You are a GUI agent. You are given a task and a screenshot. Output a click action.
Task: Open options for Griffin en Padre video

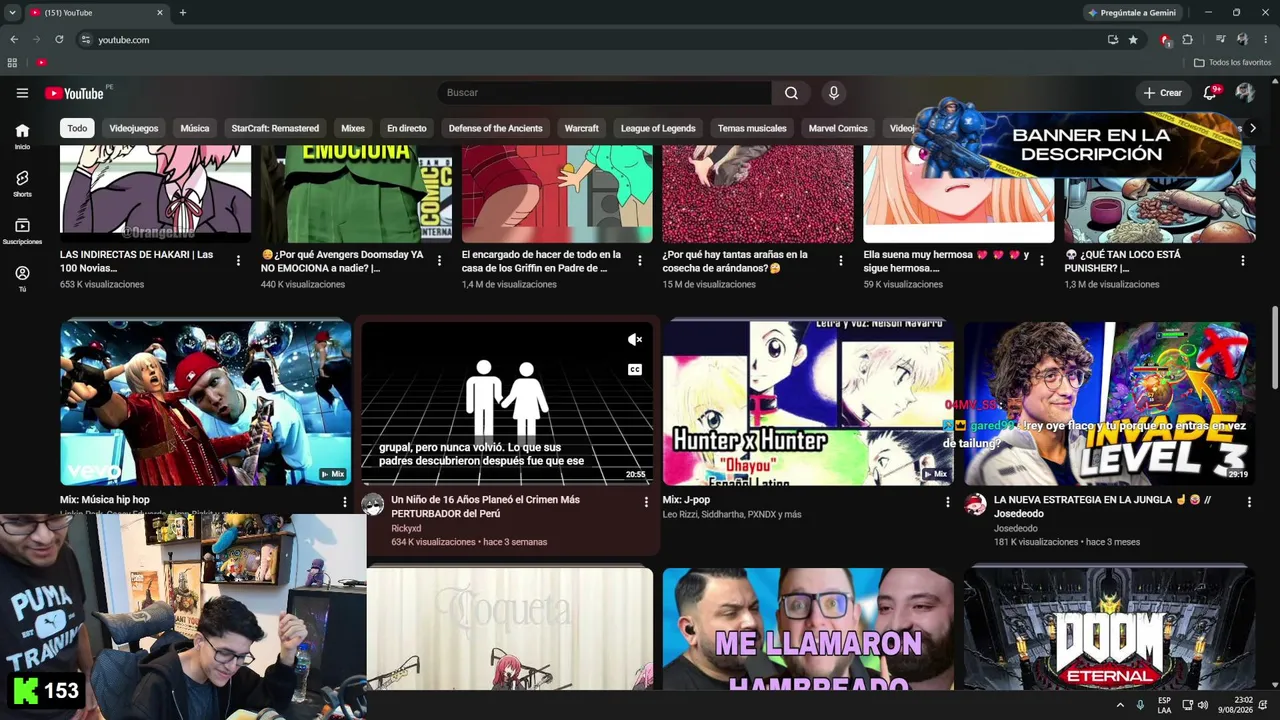point(640,261)
